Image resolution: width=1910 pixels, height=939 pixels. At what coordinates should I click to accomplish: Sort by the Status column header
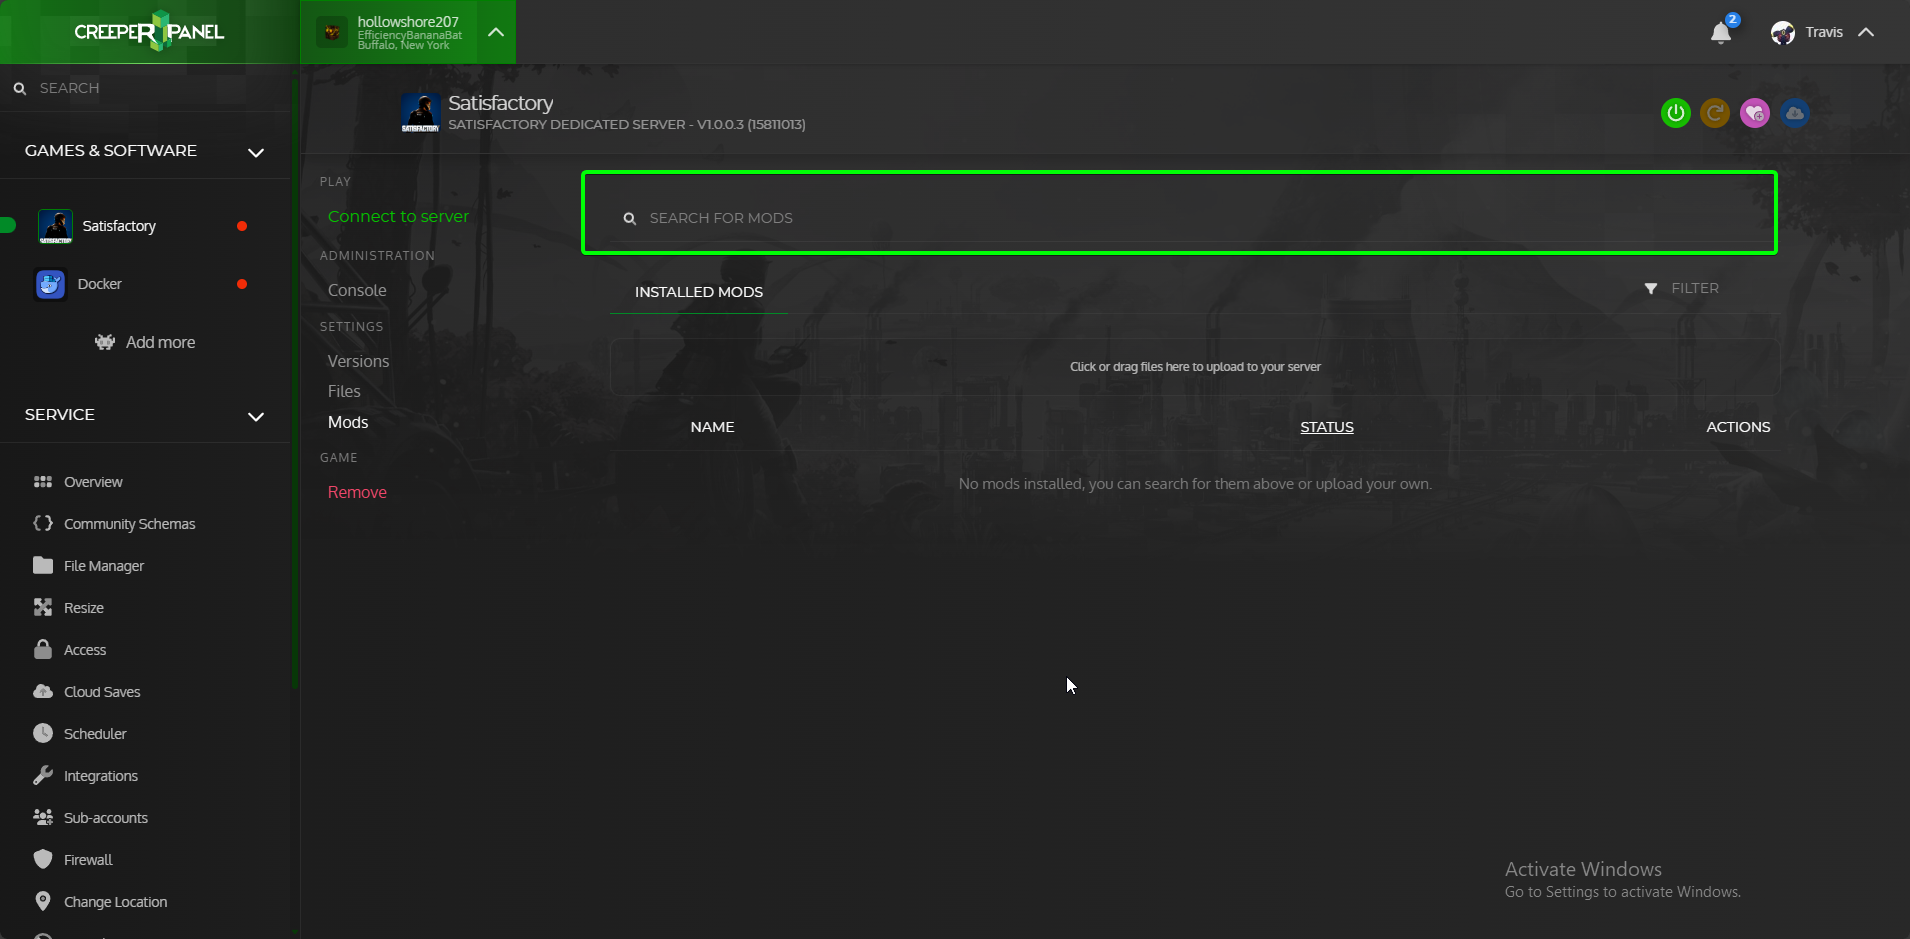[x=1326, y=427]
